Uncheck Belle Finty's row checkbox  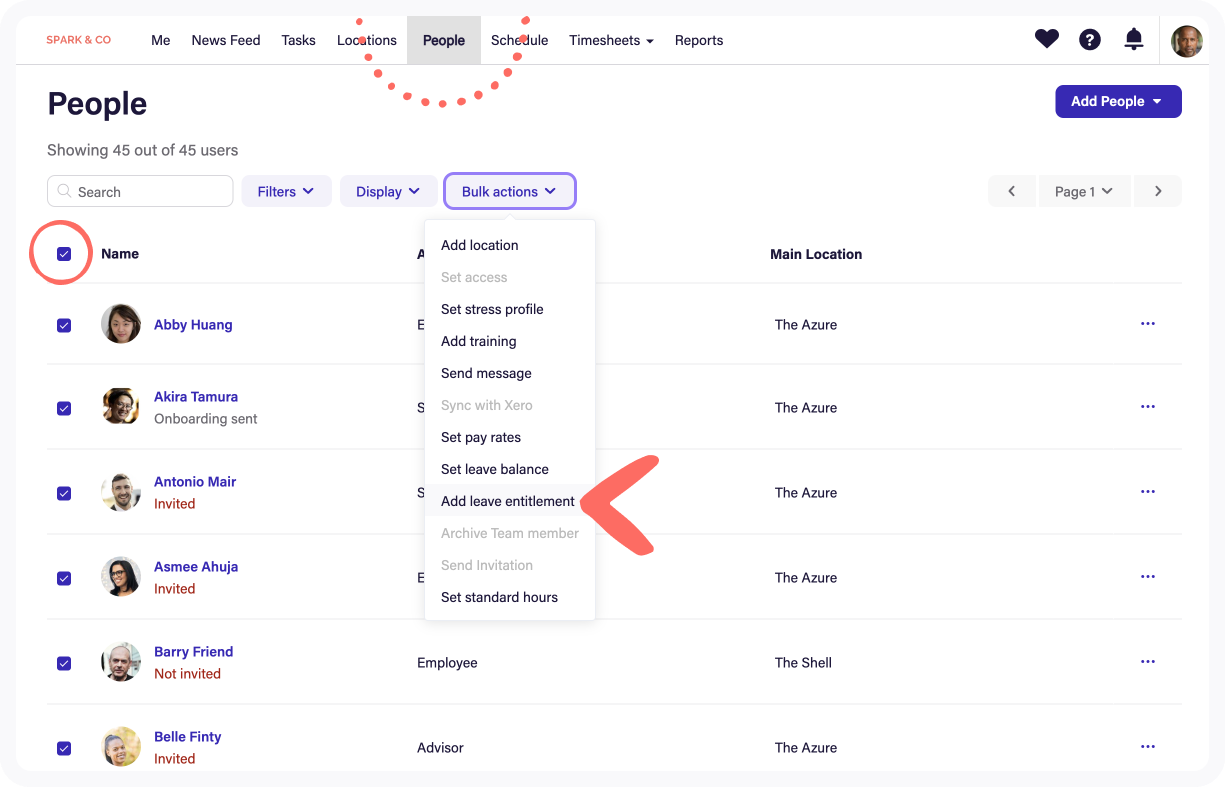click(x=64, y=748)
